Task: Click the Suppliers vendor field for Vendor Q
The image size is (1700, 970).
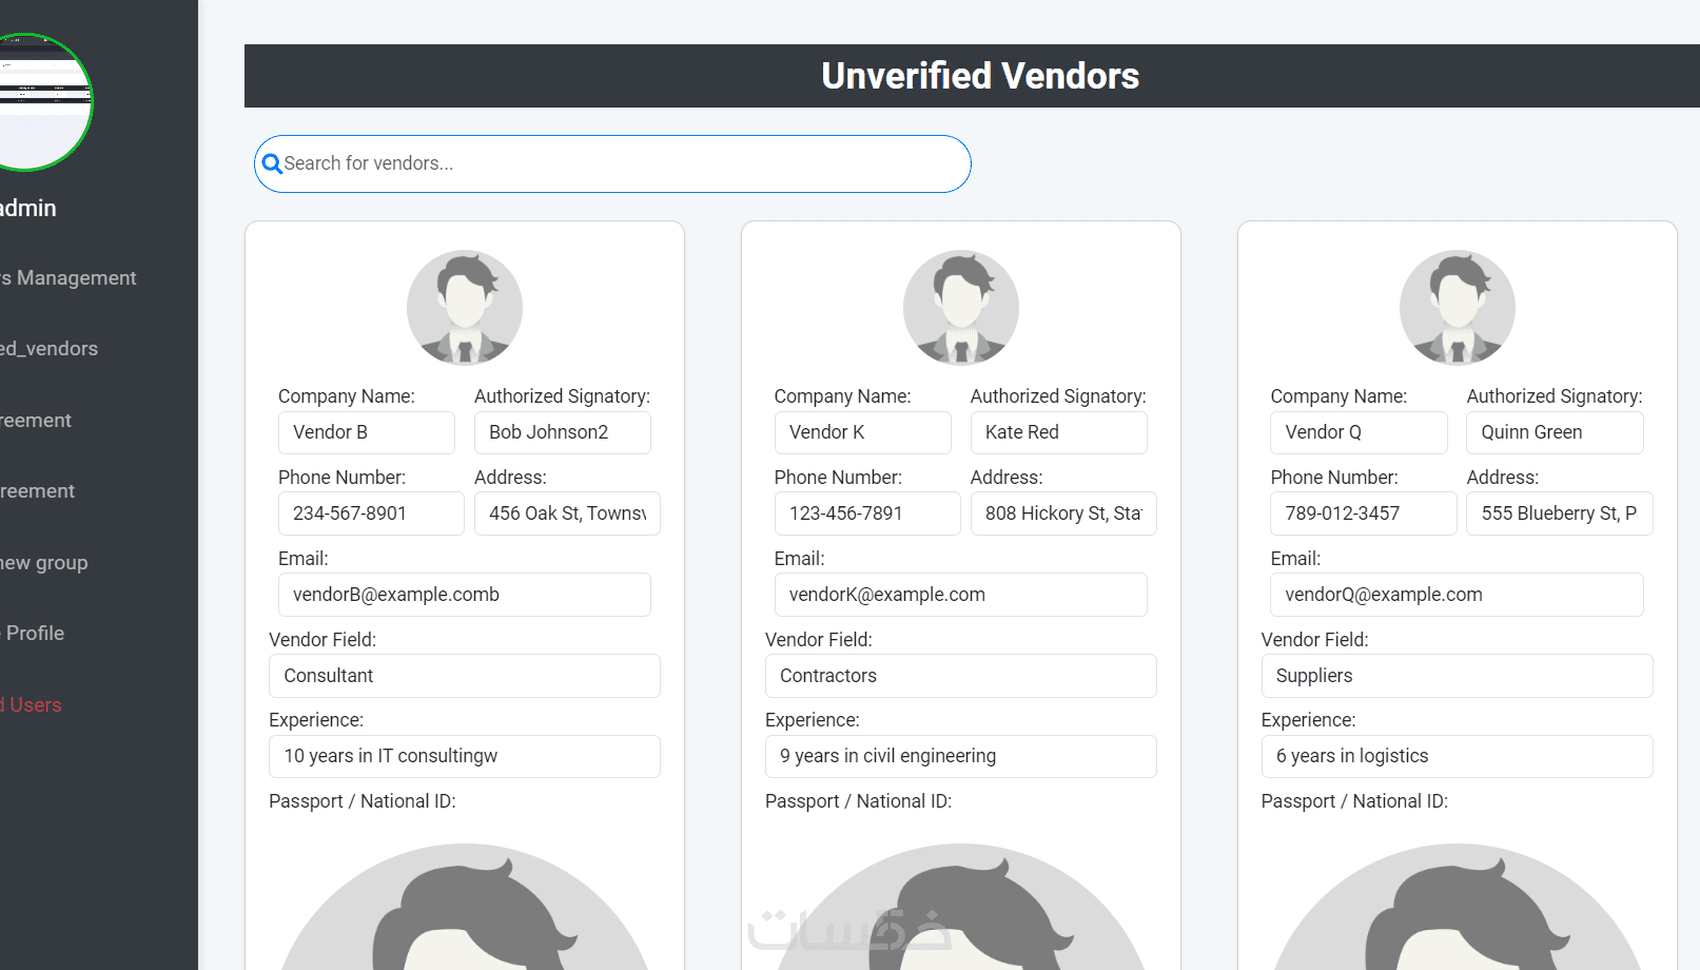Action: coord(1456,675)
